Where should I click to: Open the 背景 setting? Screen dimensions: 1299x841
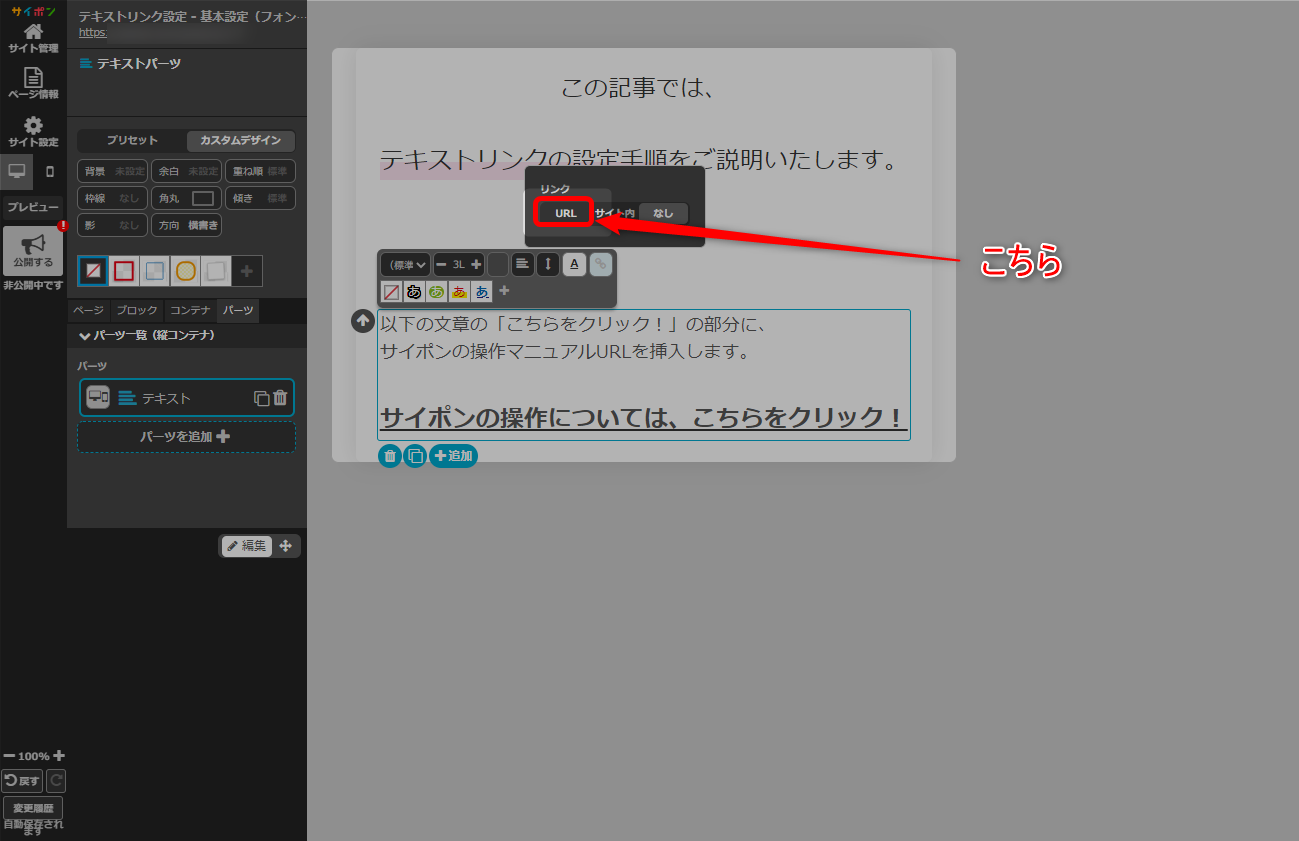(112, 171)
